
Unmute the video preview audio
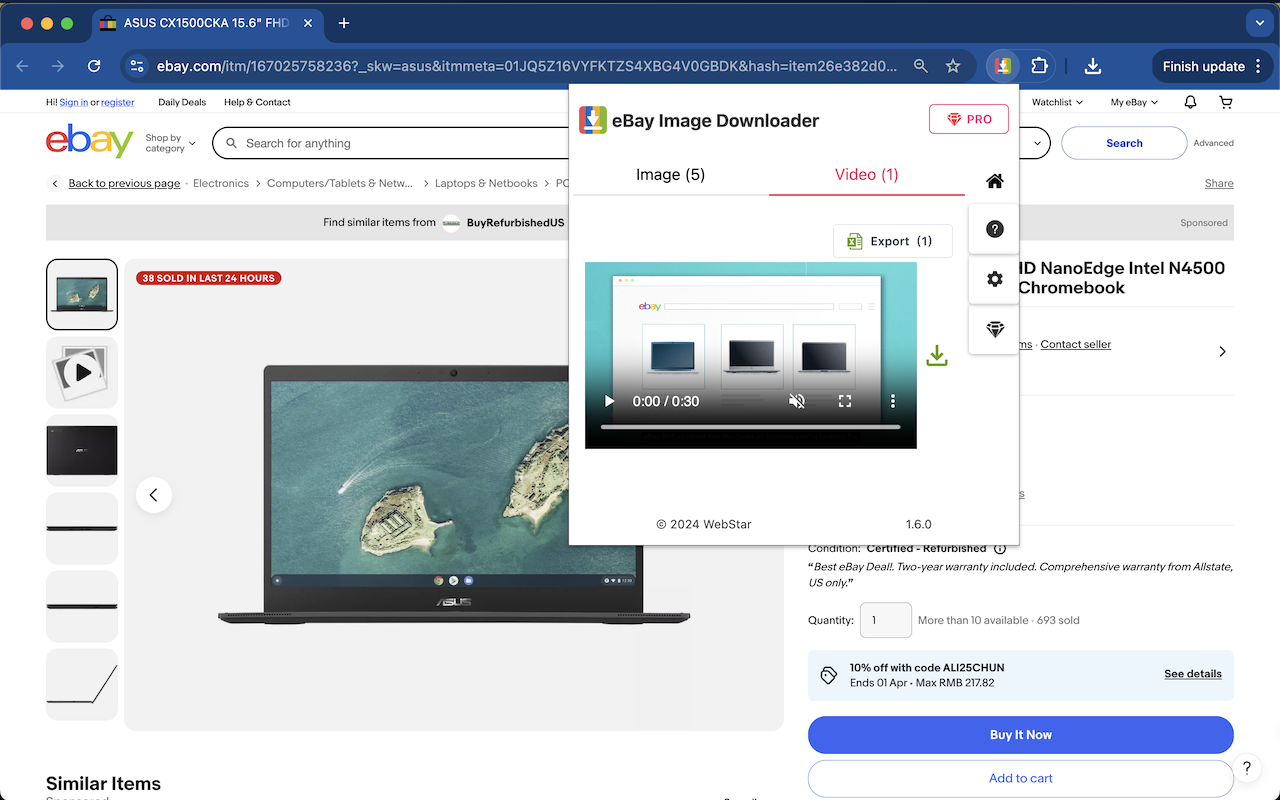click(x=797, y=401)
